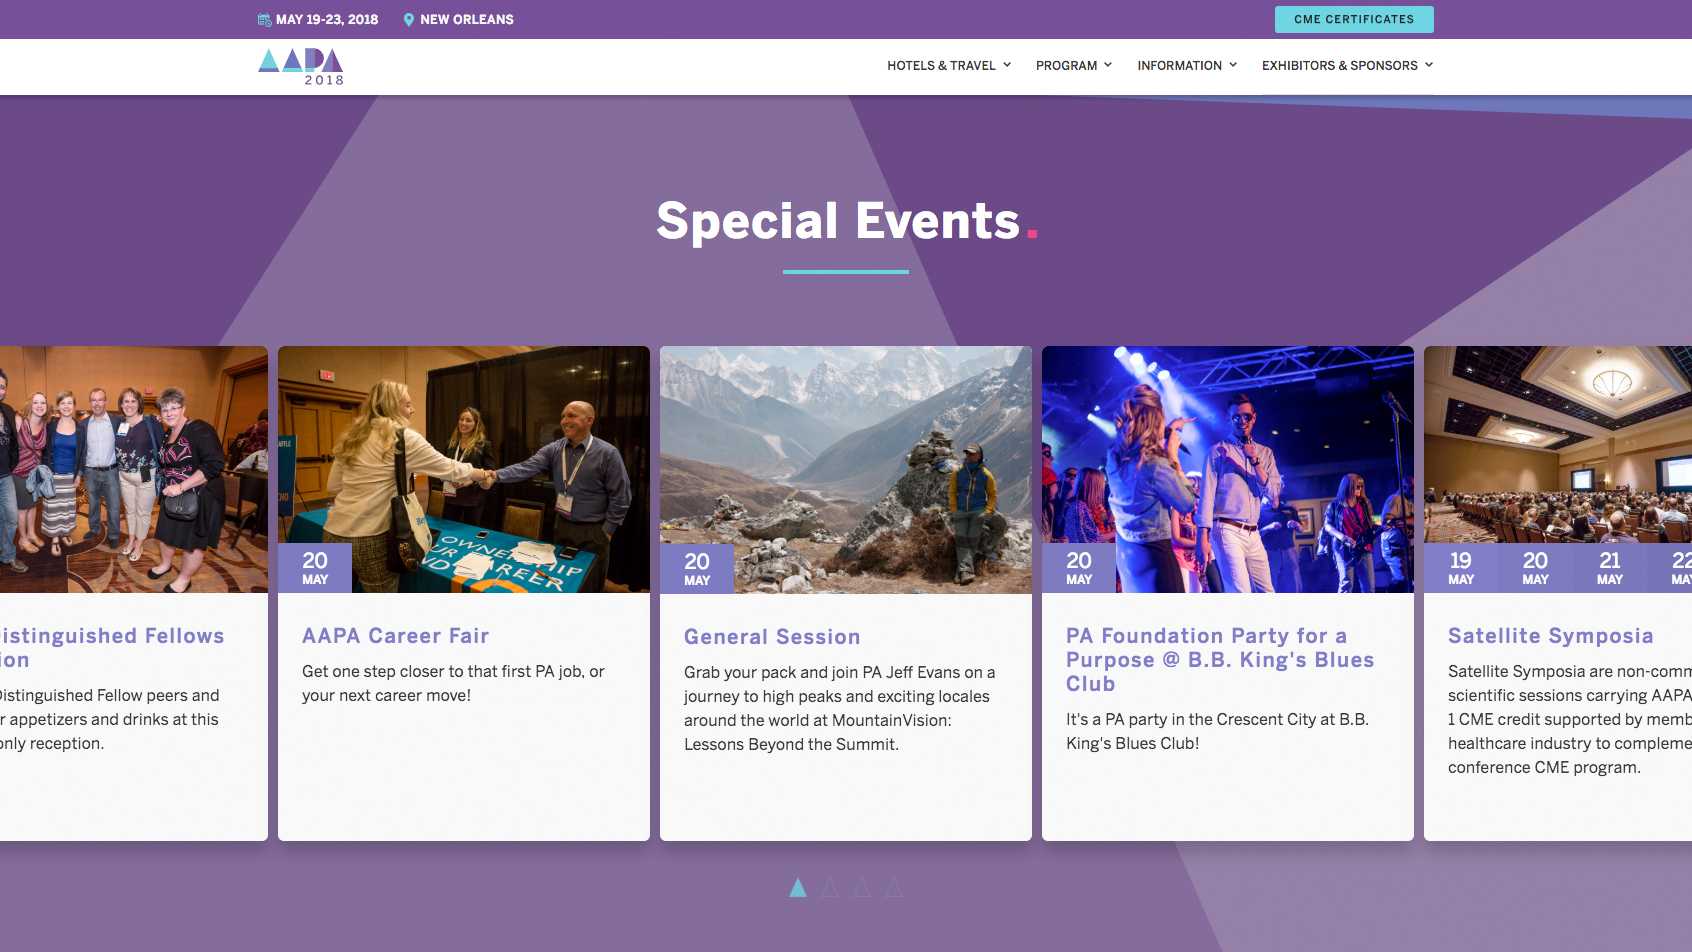Click 'Get one step closer to that first PA job' text

(x=453, y=684)
